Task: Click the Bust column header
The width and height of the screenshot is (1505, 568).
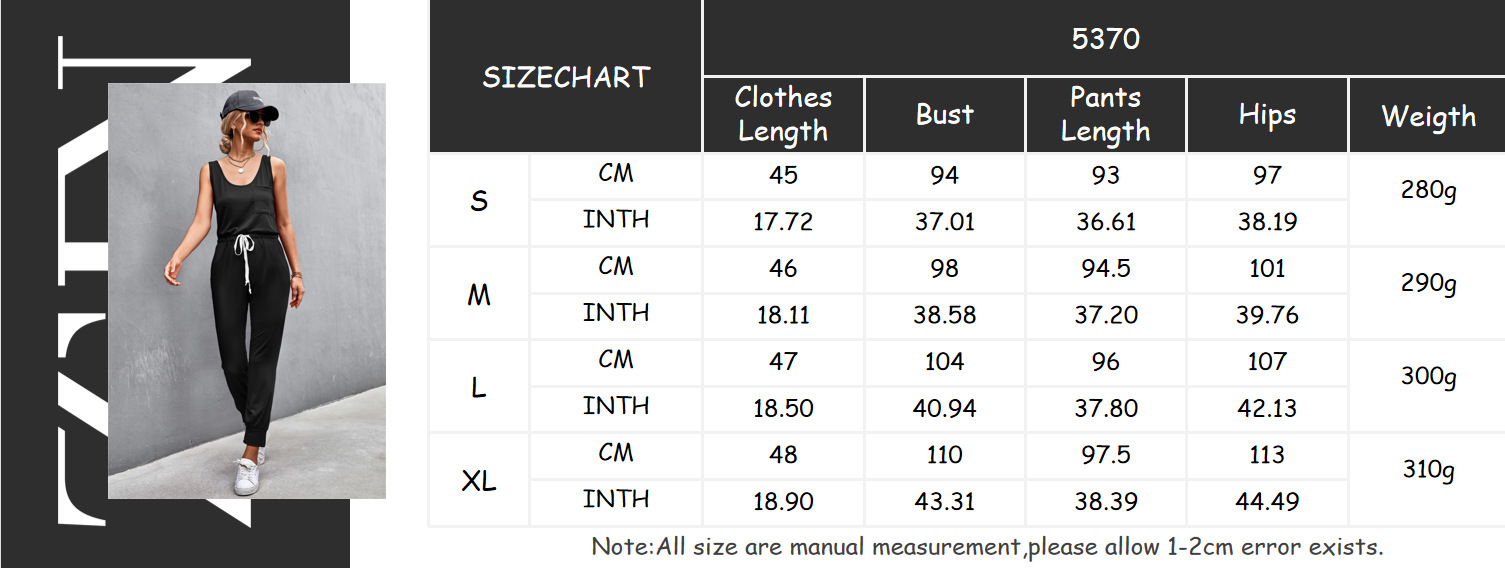Action: point(944,114)
